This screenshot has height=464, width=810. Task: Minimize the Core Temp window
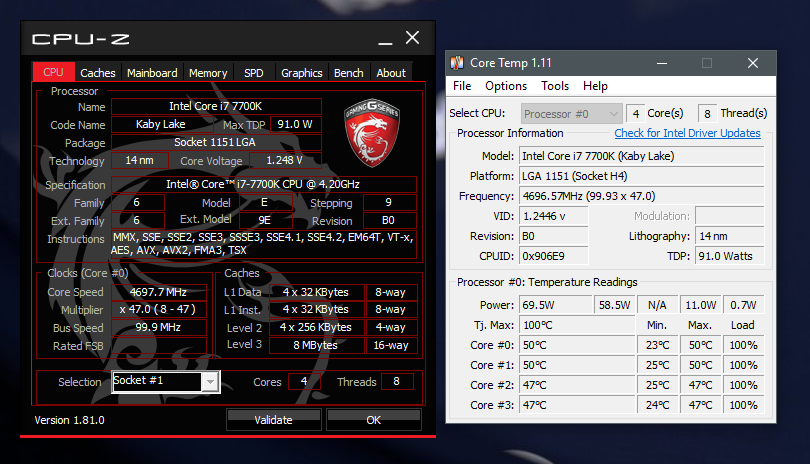(662, 63)
